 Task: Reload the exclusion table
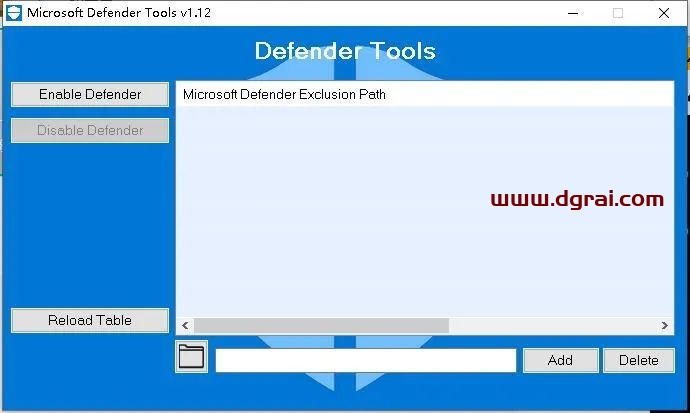90,320
